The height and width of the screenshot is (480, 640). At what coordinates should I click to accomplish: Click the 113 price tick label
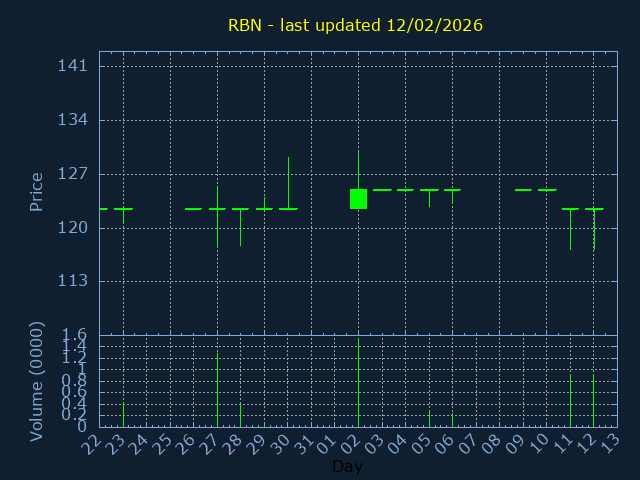point(73,281)
